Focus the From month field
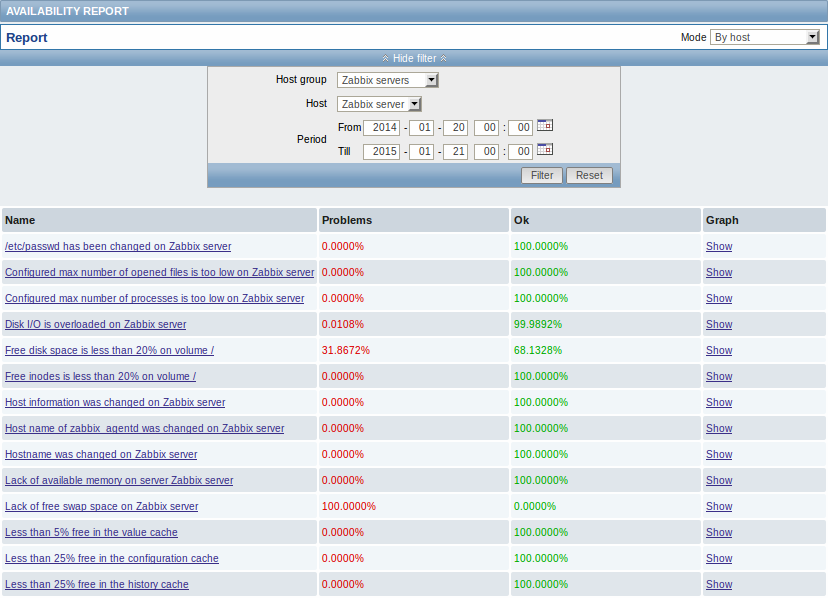 click(421, 128)
